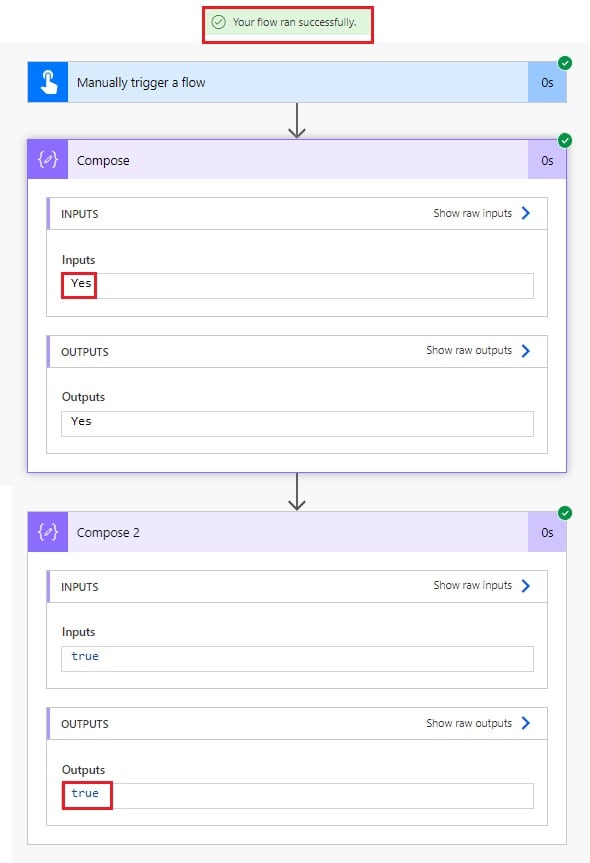Click the manual trigger hand icon
Image resolution: width=590 pixels, height=863 pixels.
tap(48, 82)
